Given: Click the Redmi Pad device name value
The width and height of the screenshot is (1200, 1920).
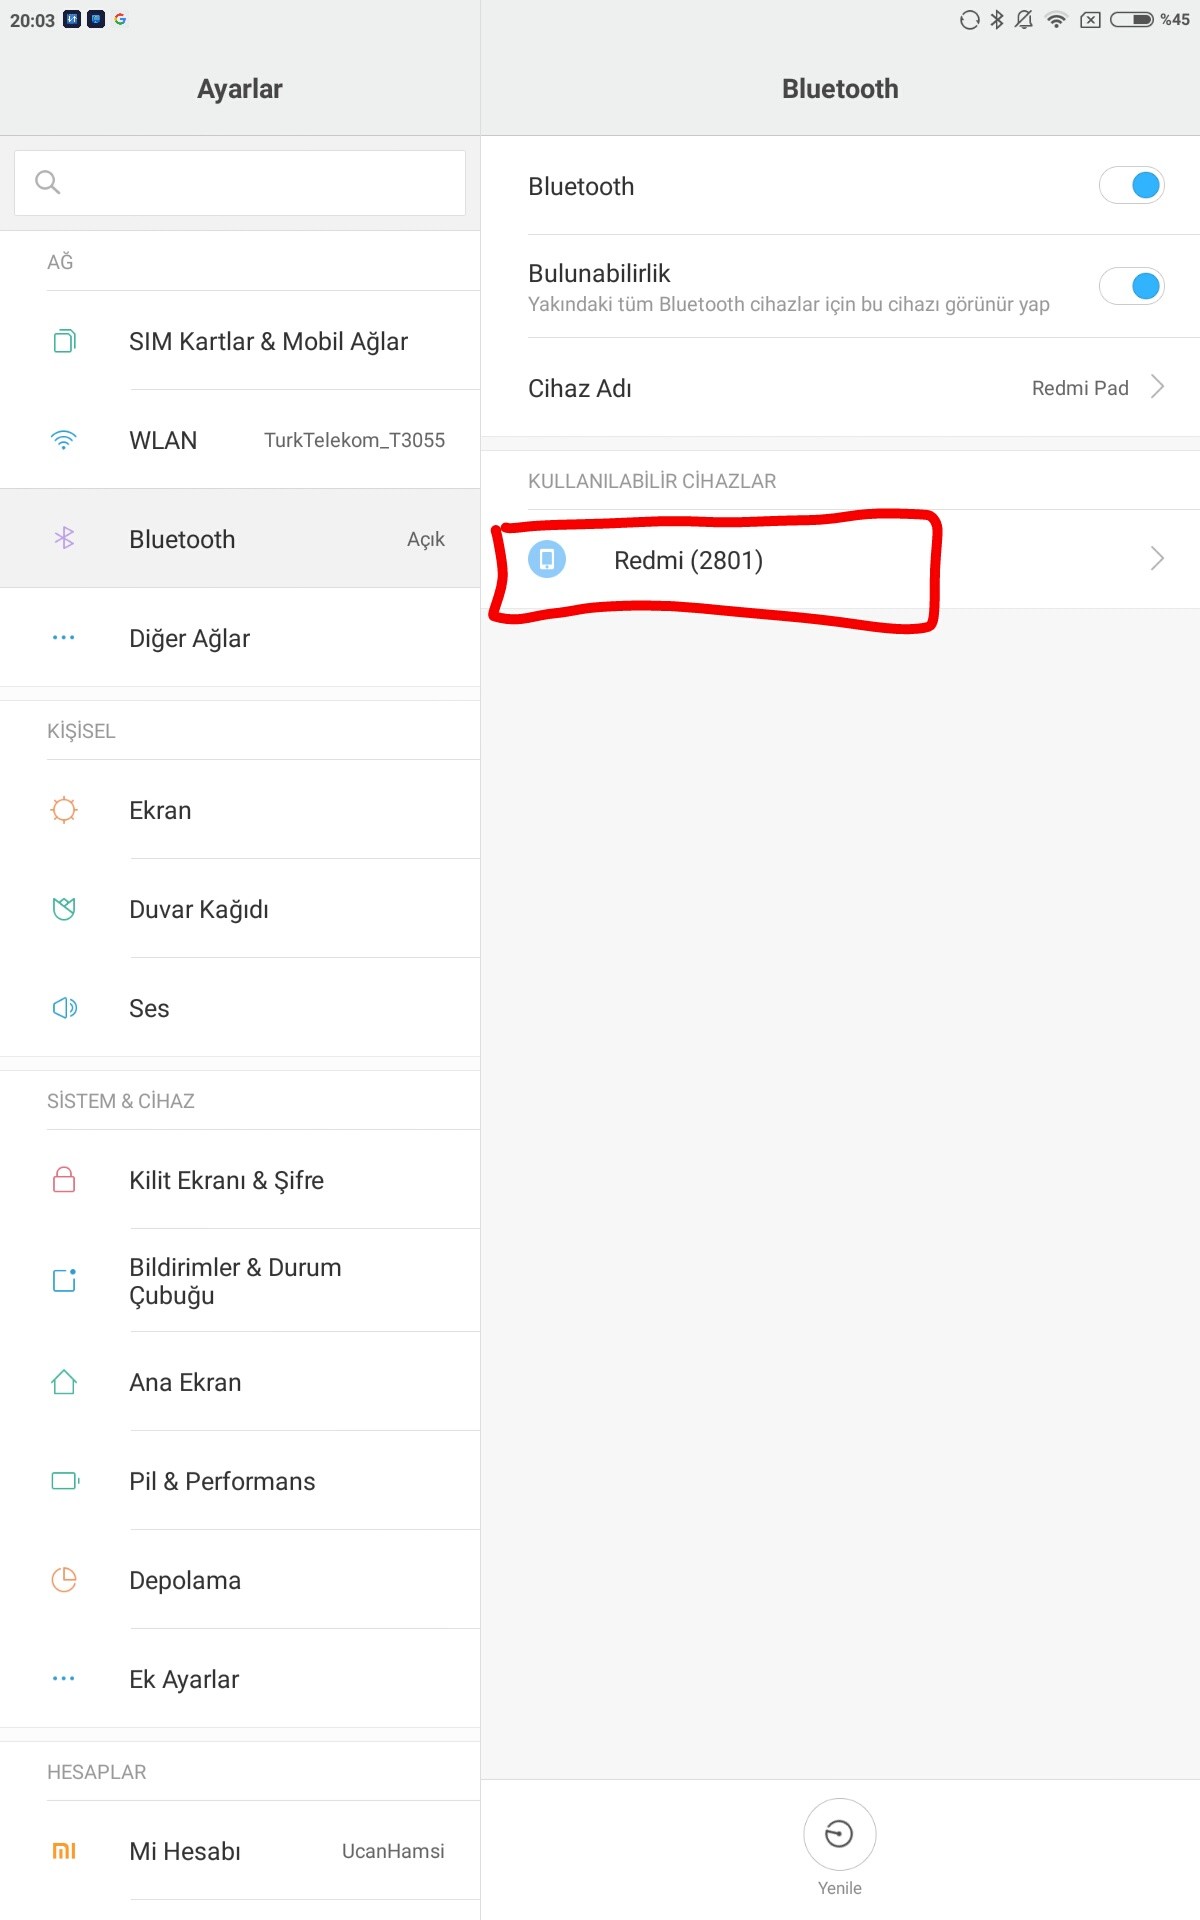Looking at the screenshot, I should pos(1080,388).
